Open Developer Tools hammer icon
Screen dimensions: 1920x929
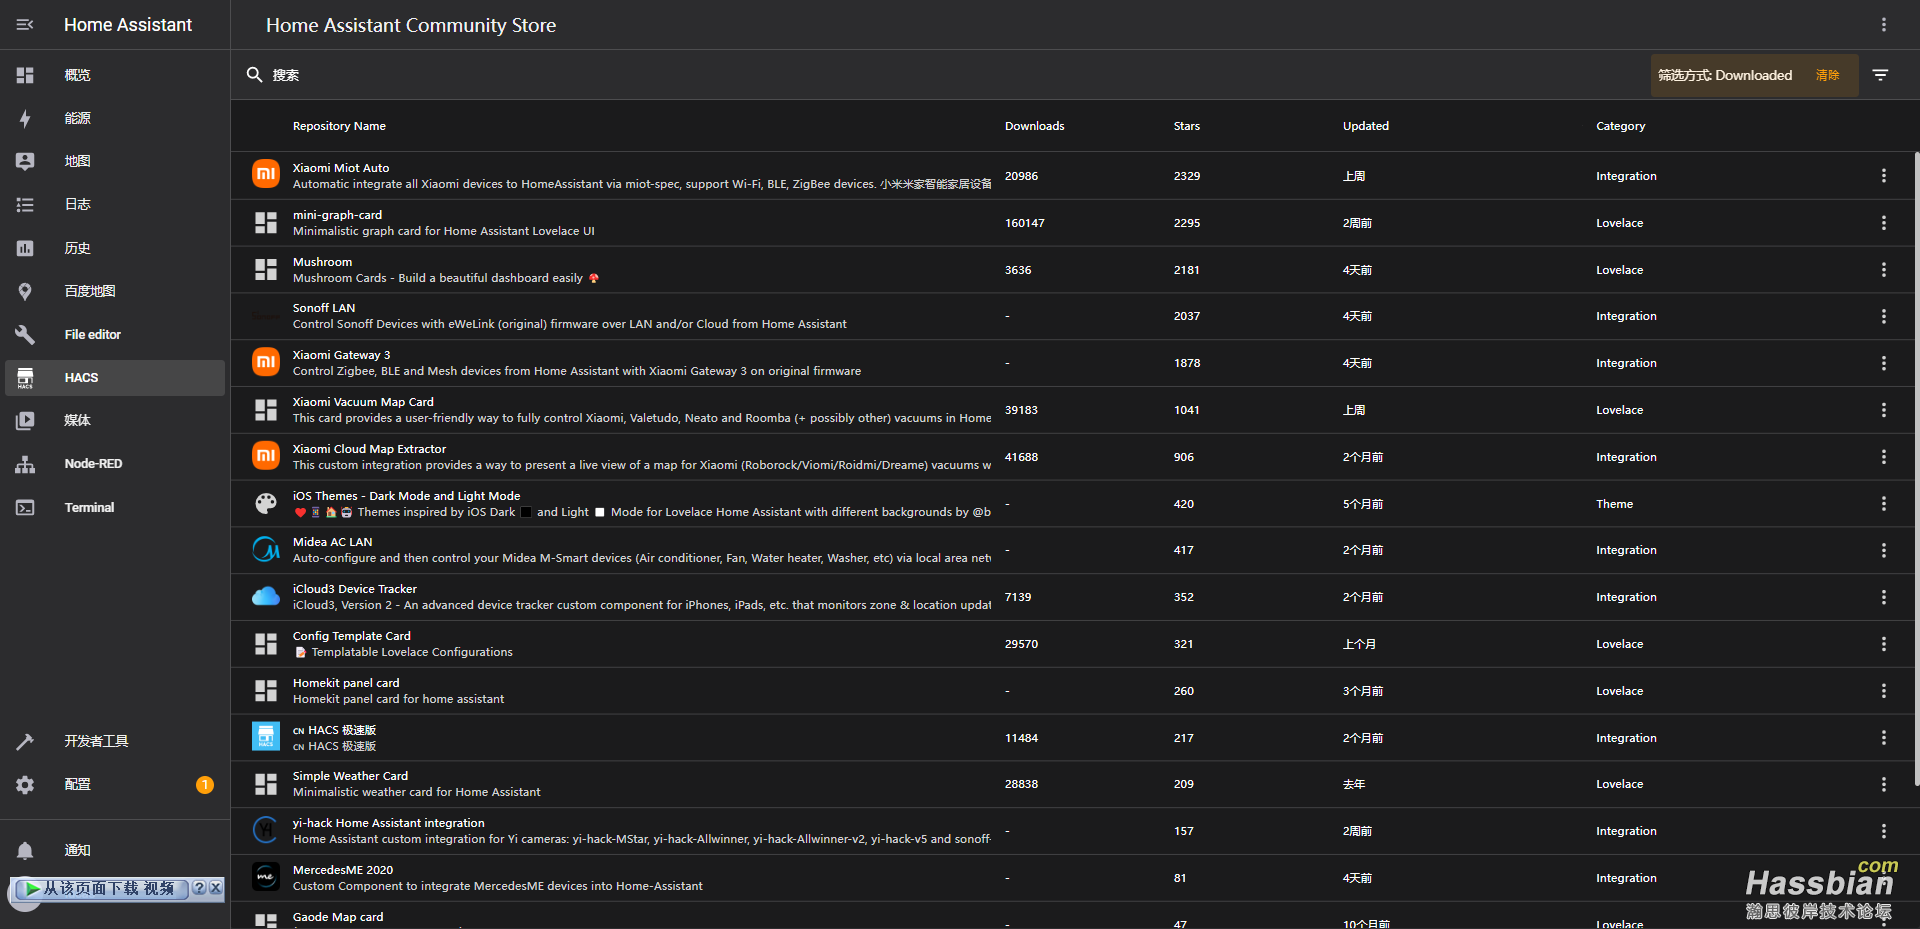coord(25,741)
